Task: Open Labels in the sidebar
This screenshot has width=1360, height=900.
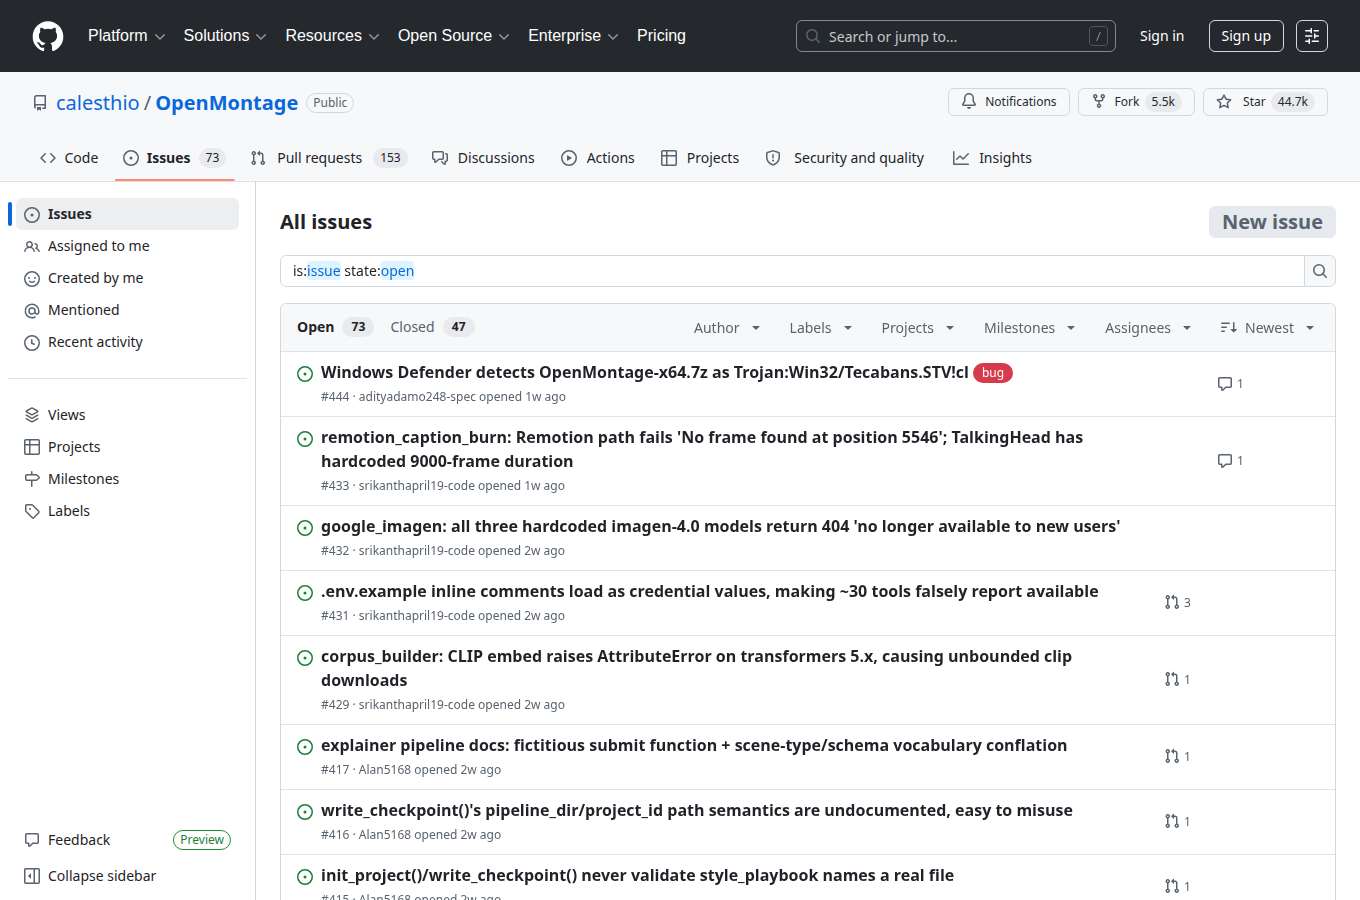Action: tap(128, 511)
